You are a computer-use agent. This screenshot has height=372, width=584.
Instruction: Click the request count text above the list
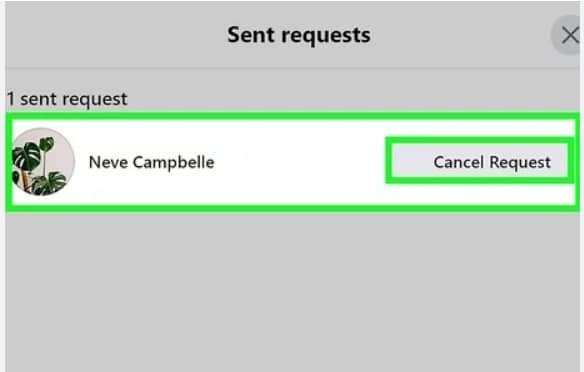click(x=67, y=99)
